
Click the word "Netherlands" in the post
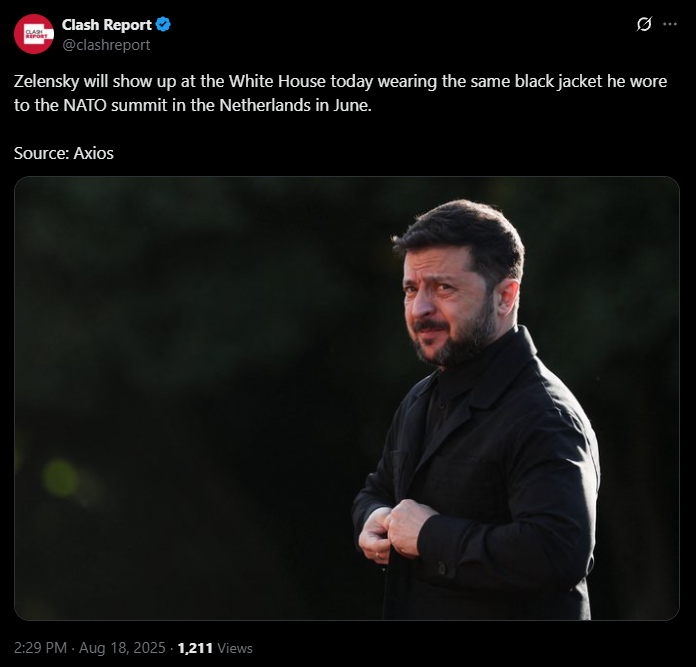coord(265,105)
